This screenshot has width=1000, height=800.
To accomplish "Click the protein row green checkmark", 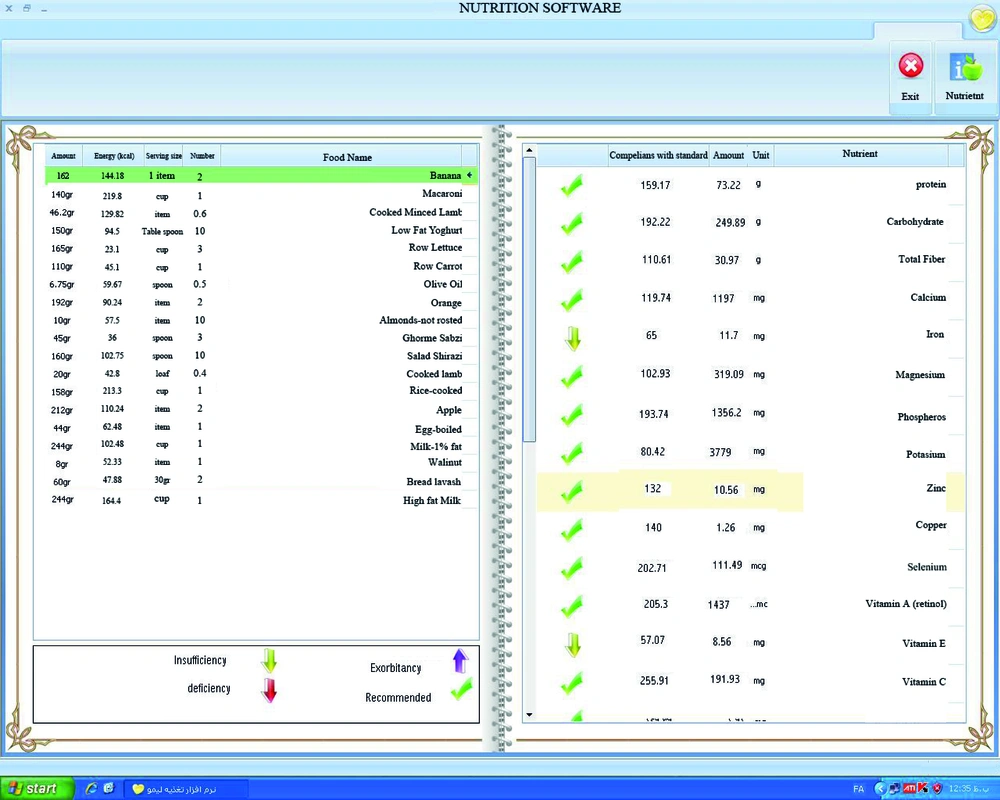I will click(572, 186).
